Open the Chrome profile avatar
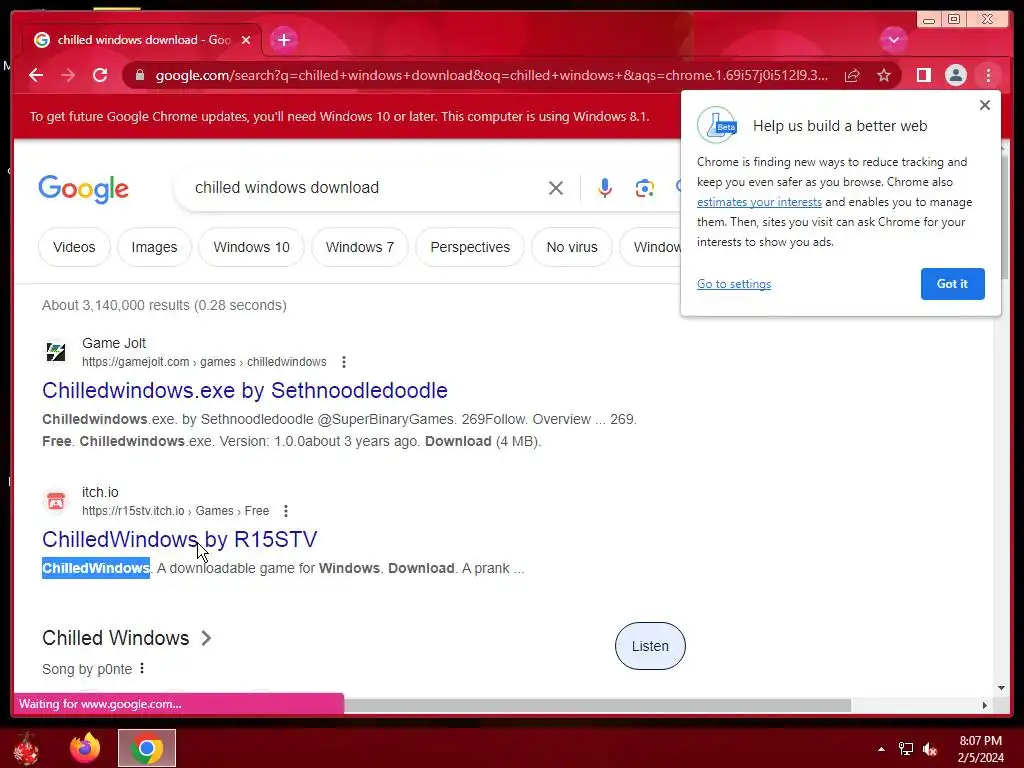 pos(955,76)
